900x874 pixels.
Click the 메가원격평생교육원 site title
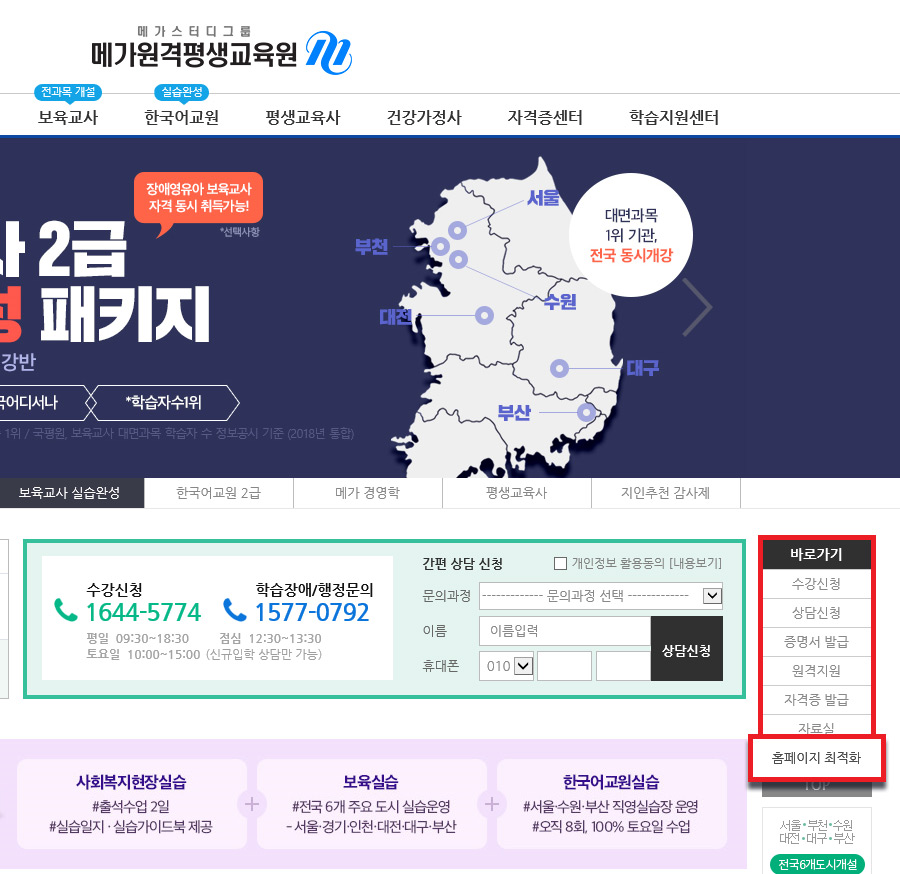(194, 54)
